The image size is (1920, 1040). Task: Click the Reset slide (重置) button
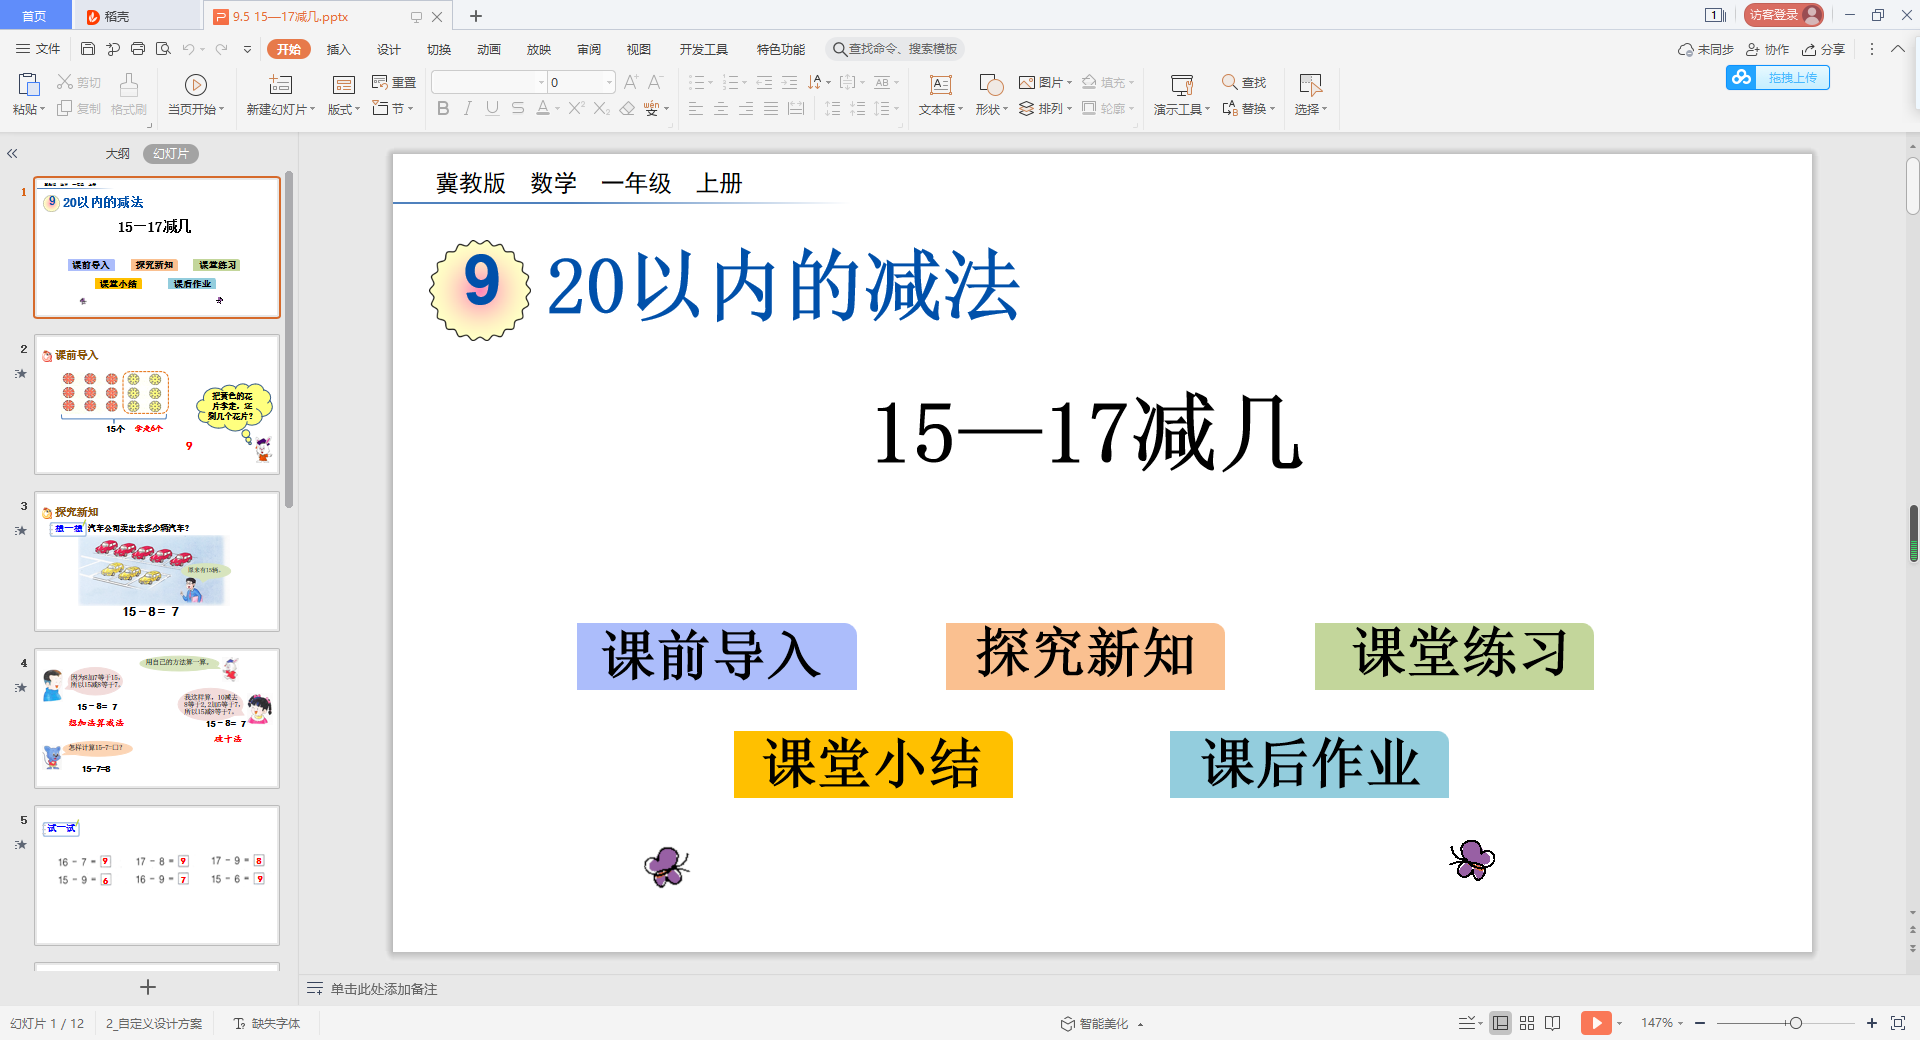tap(394, 82)
